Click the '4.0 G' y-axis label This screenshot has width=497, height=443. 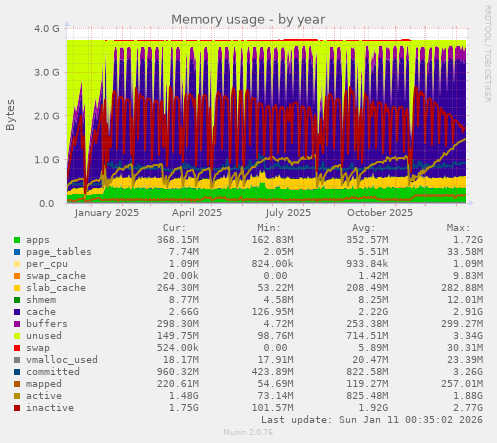click(47, 29)
